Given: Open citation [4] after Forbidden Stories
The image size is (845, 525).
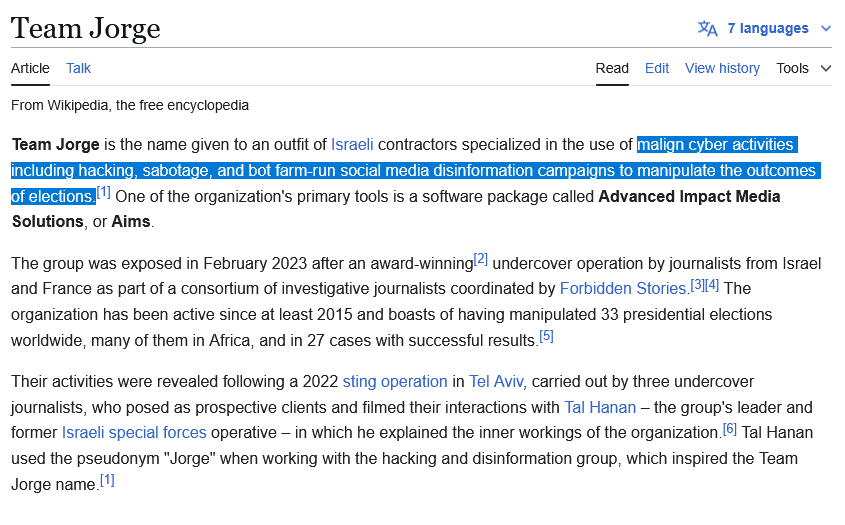Looking at the screenshot, I should coord(712,285).
